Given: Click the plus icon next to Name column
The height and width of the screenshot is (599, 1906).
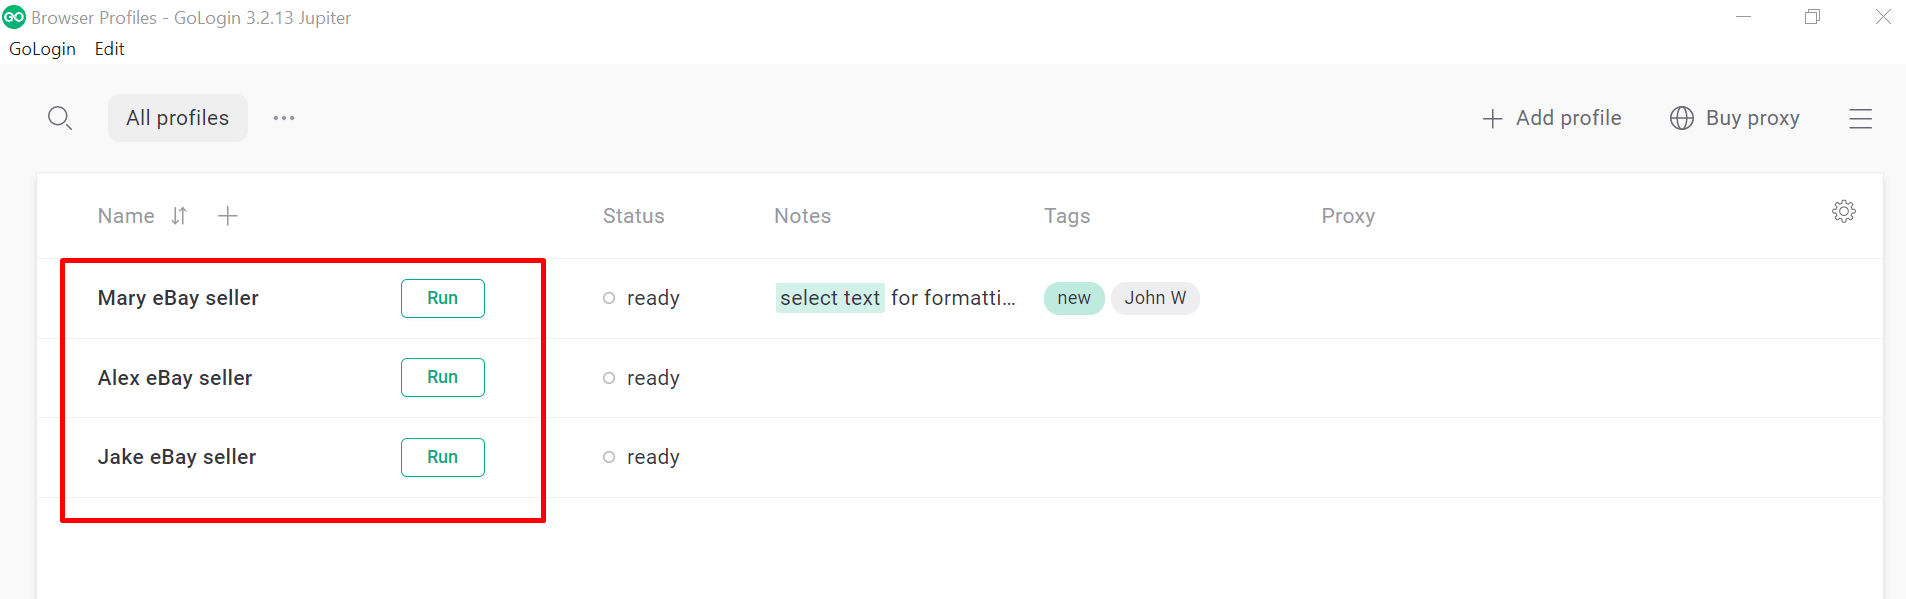Looking at the screenshot, I should (x=228, y=216).
